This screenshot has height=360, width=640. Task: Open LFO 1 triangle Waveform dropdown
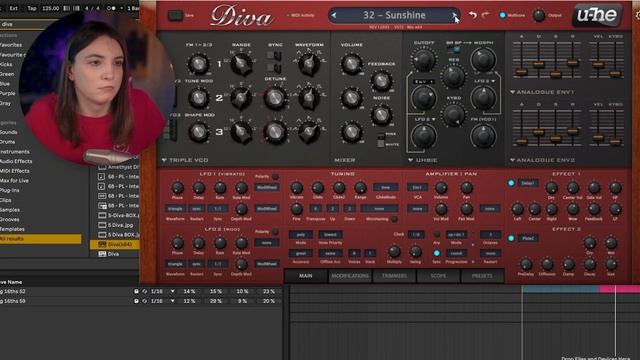tap(175, 209)
